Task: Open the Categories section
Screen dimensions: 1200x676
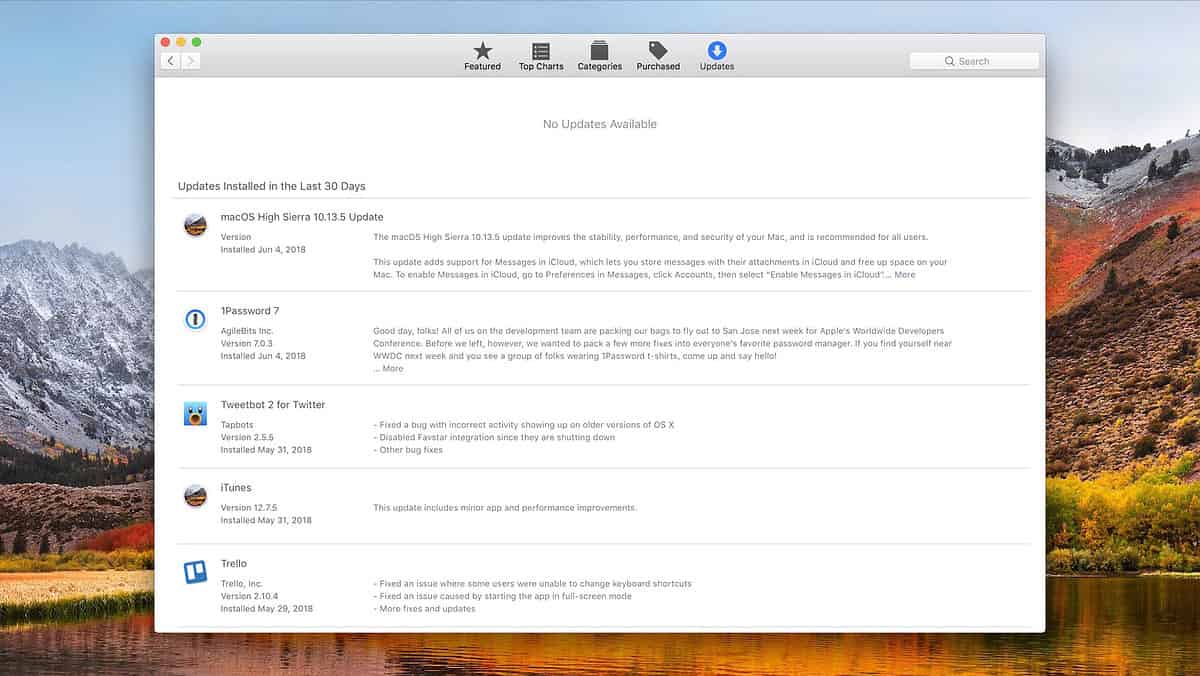Action: click(599, 55)
